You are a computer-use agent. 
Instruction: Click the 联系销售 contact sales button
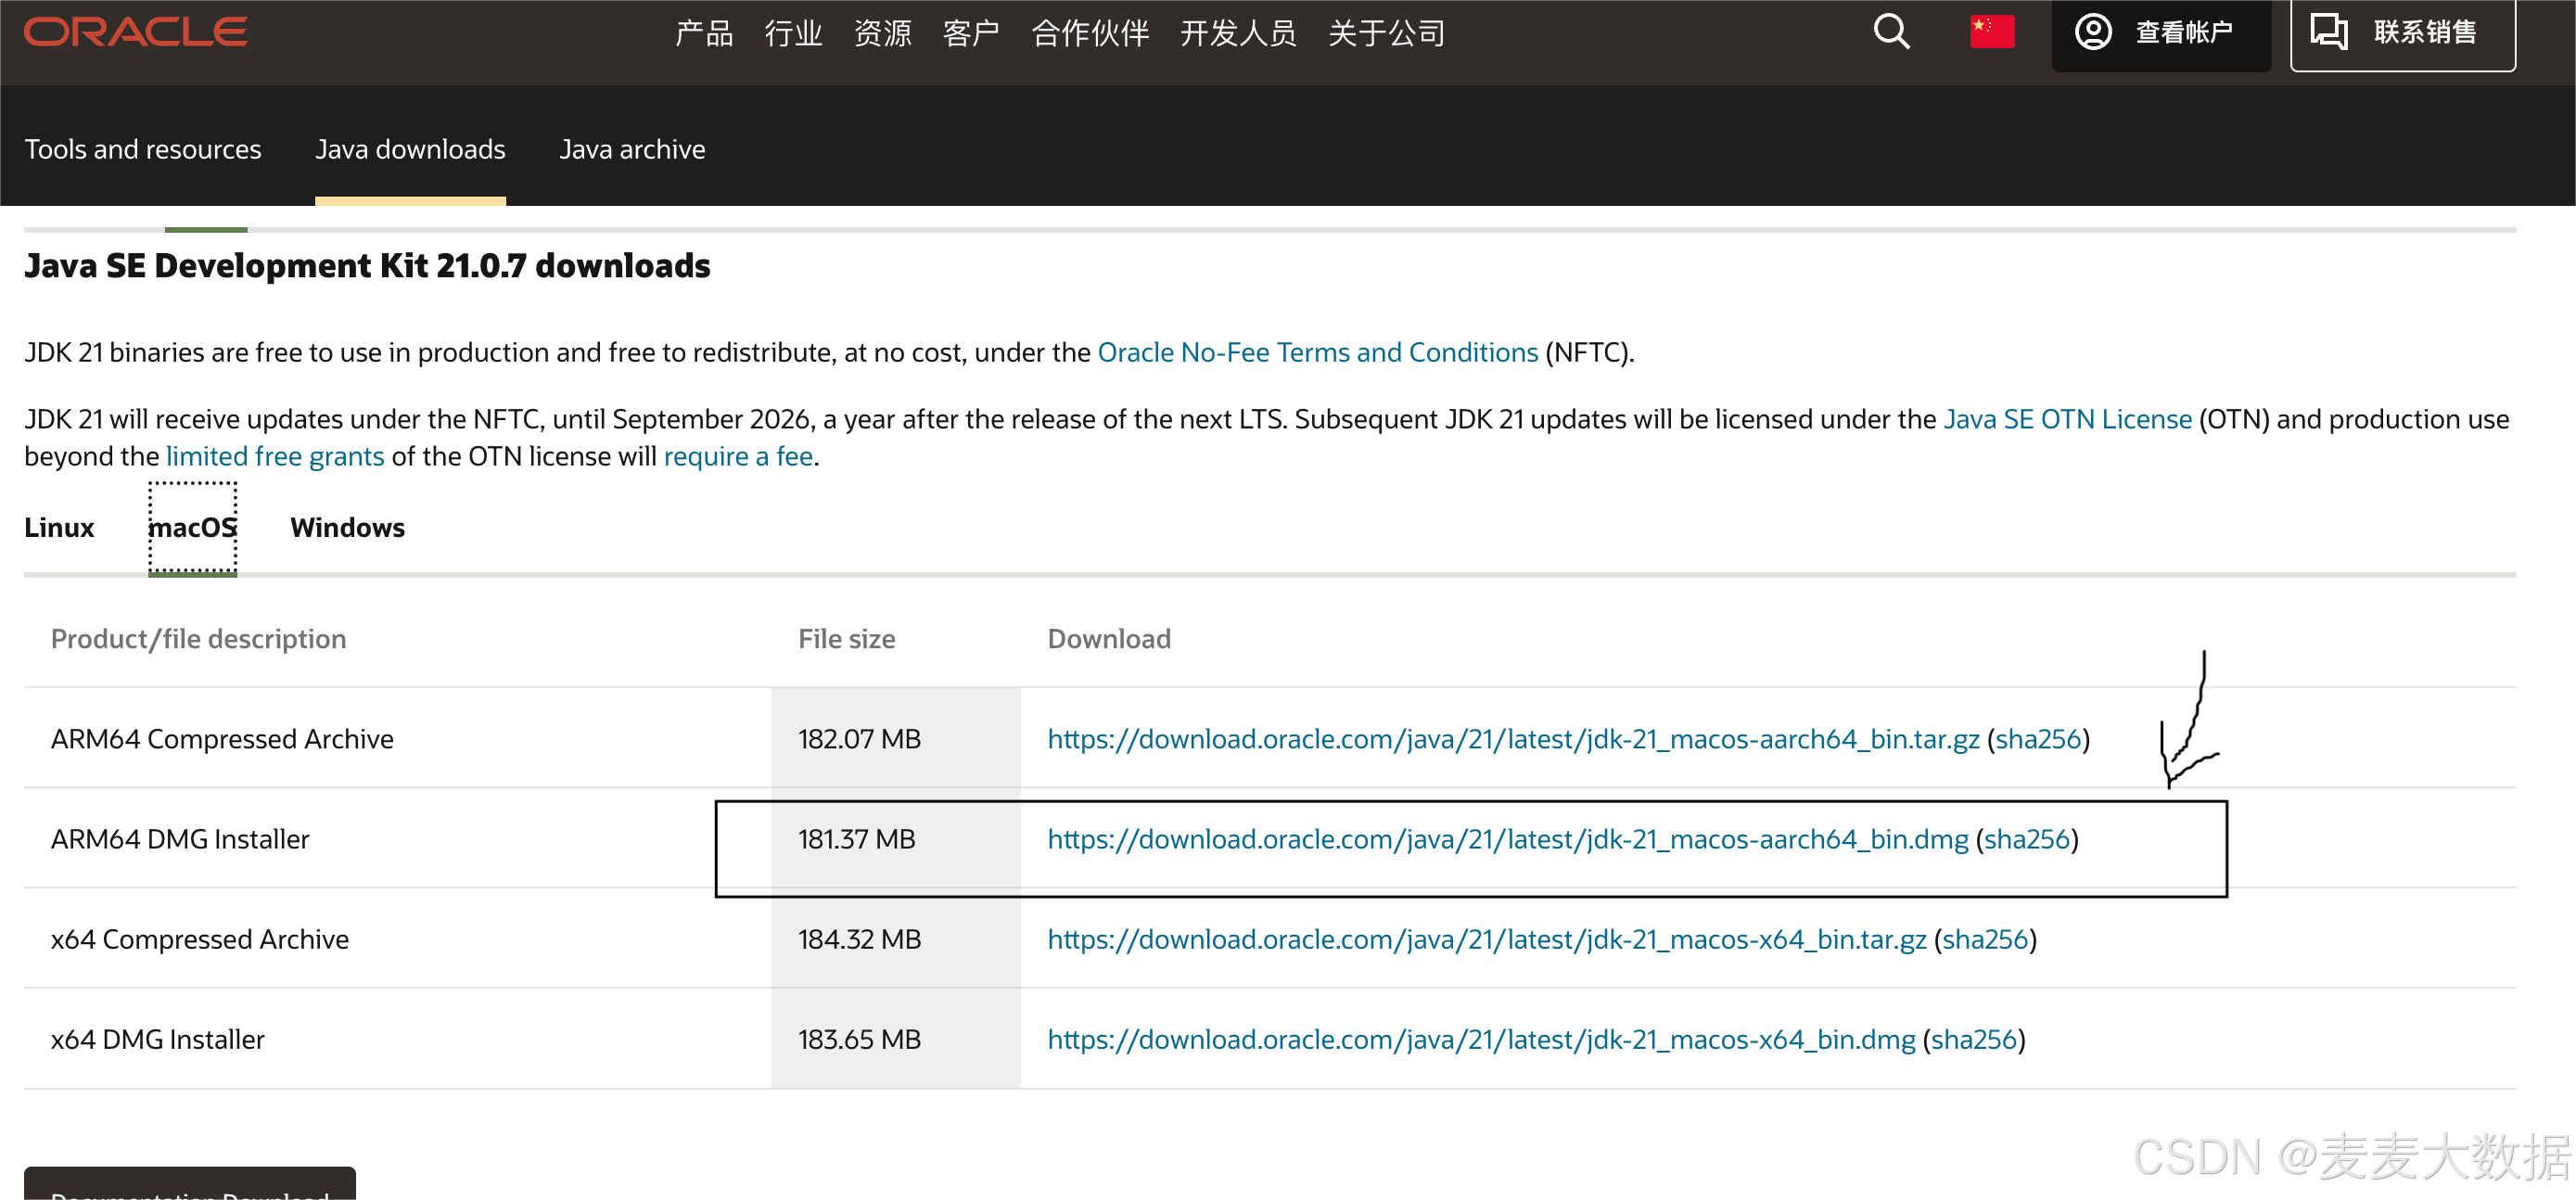tap(2401, 32)
